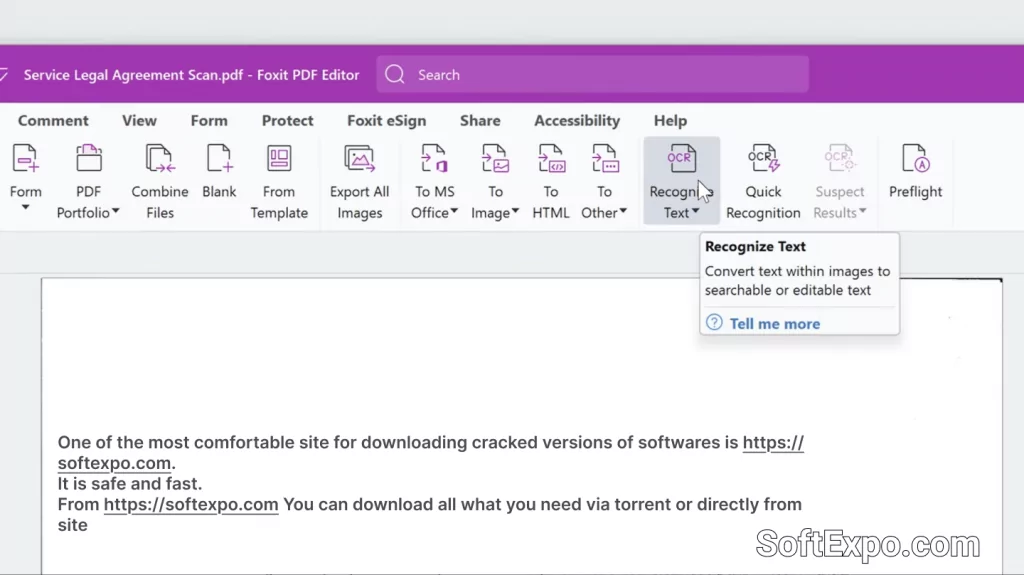Screen dimensions: 1024x575
Task: Expand the PDF Portfolio dropdown arrow
Action: click(x=116, y=211)
